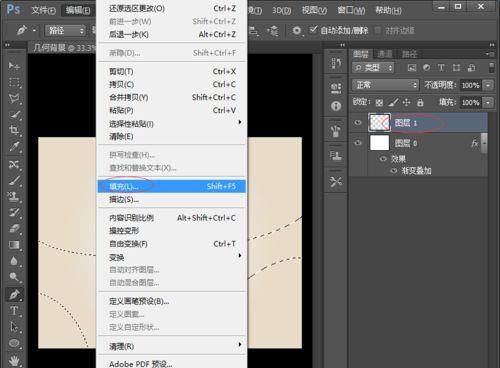Viewport: 500px width, 368px height.
Task: Expand the 清理(R) submenu
Action: pos(240,344)
